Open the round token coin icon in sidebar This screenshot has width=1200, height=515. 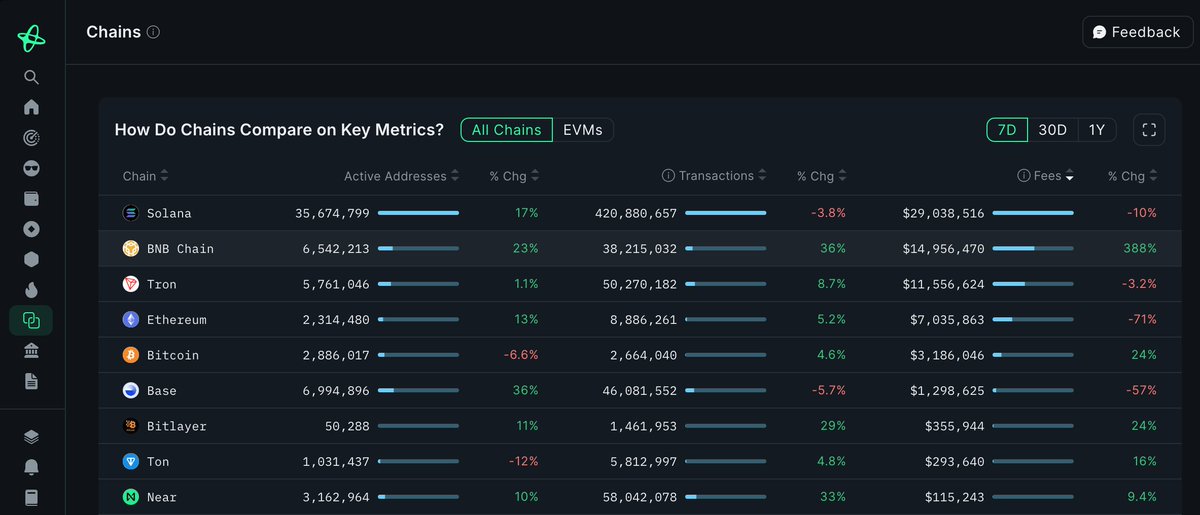(31, 229)
